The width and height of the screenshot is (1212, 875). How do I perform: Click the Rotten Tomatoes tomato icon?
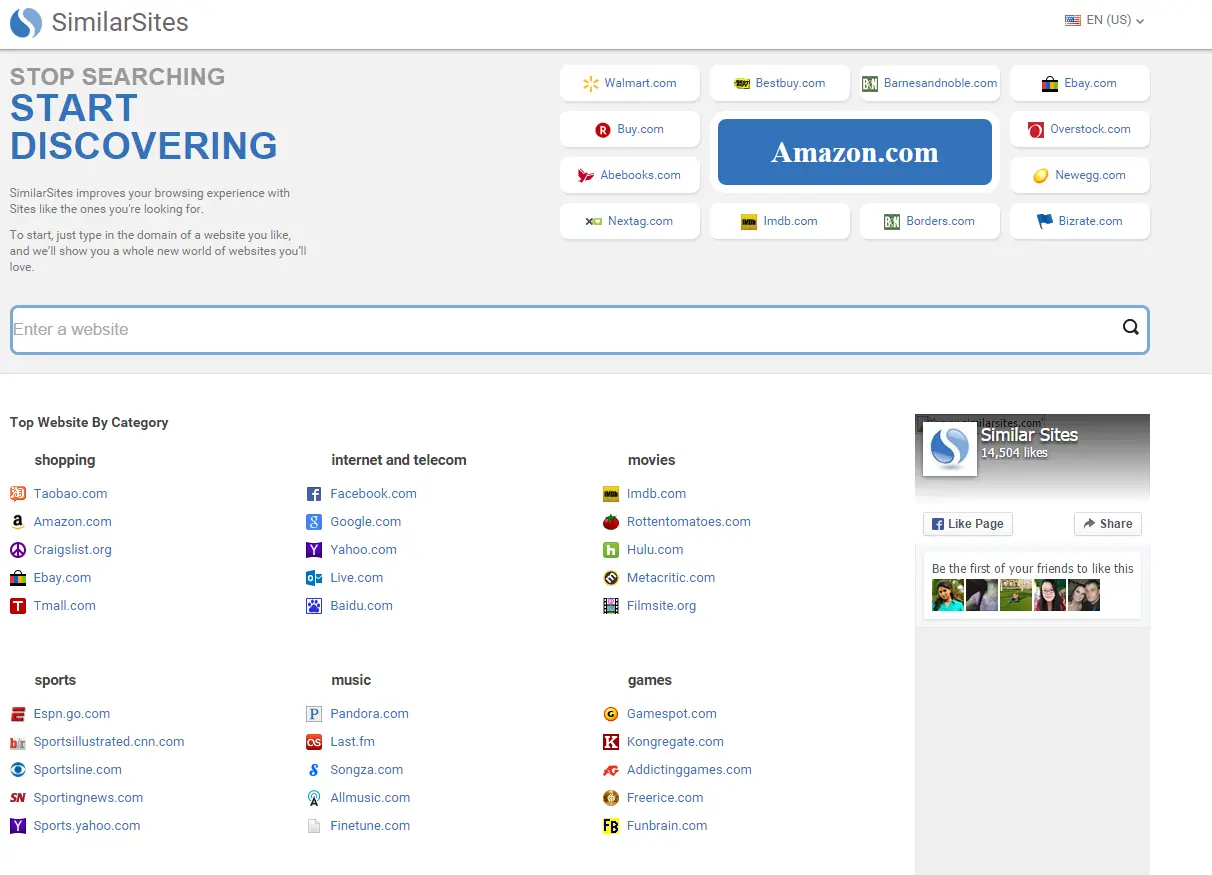611,521
